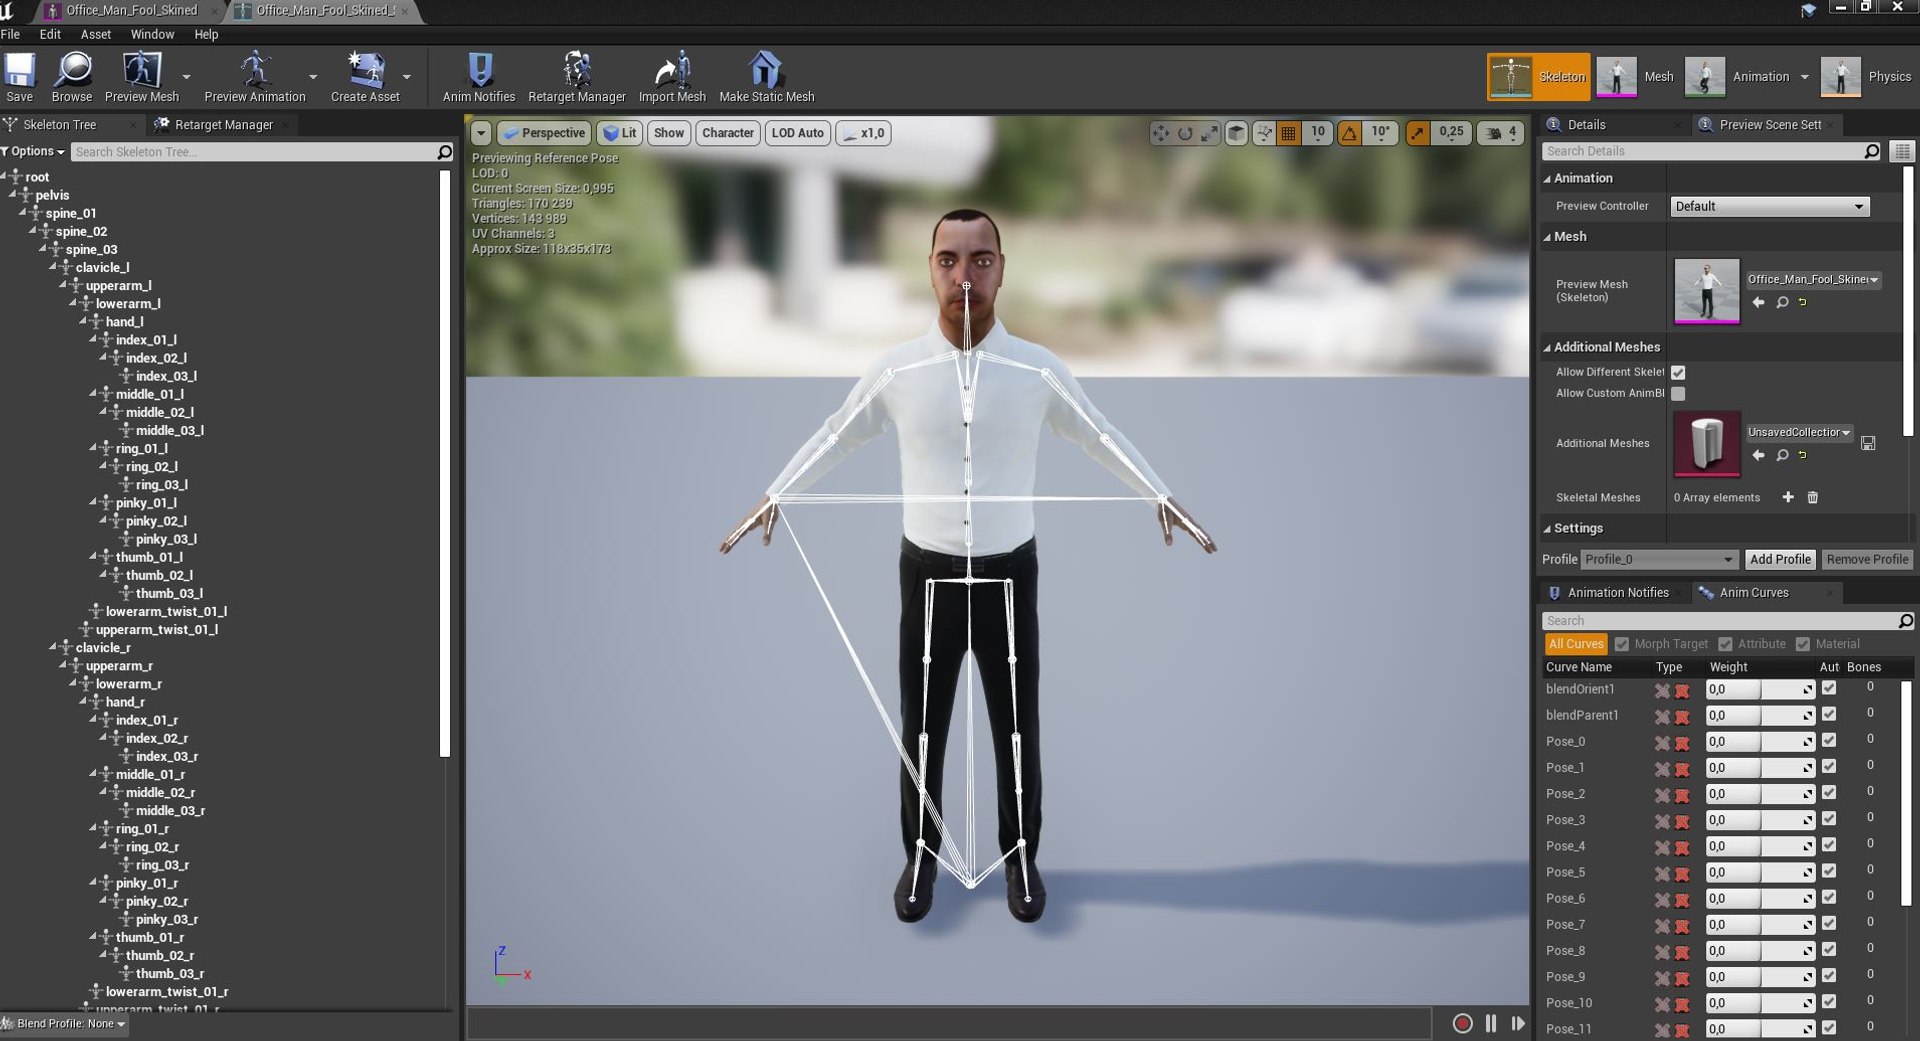Click the Save toolbar icon
1920x1041 pixels.
(19, 77)
